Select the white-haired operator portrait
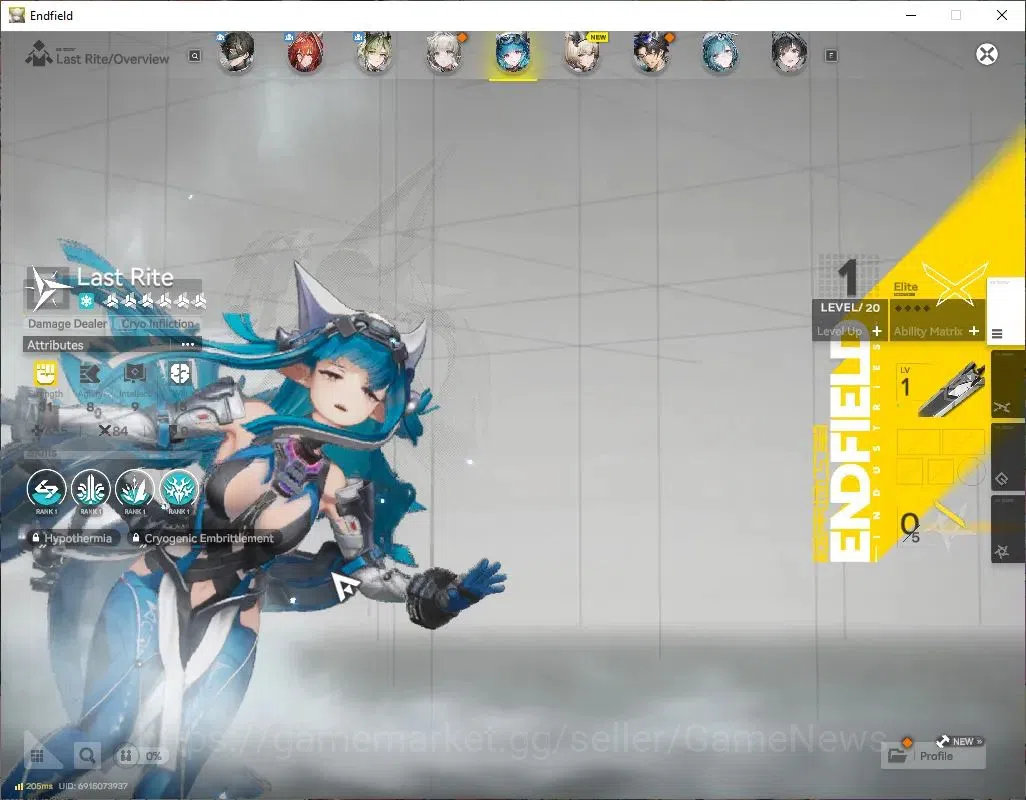Image resolution: width=1026 pixels, height=800 pixels. pos(444,53)
